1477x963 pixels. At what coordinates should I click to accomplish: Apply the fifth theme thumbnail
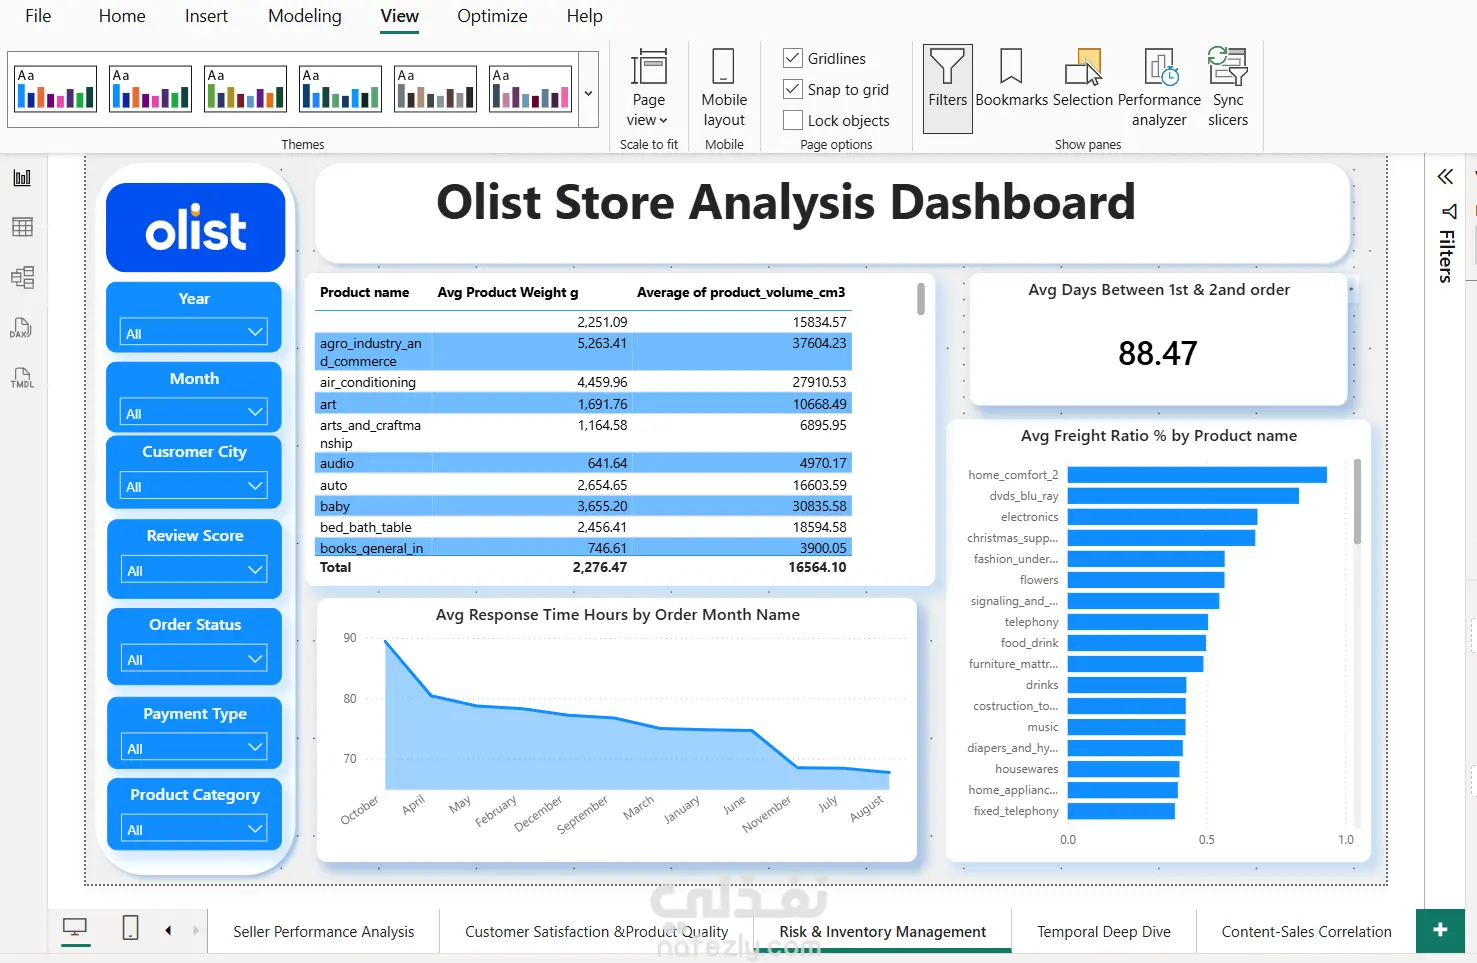pyautogui.click(x=436, y=89)
